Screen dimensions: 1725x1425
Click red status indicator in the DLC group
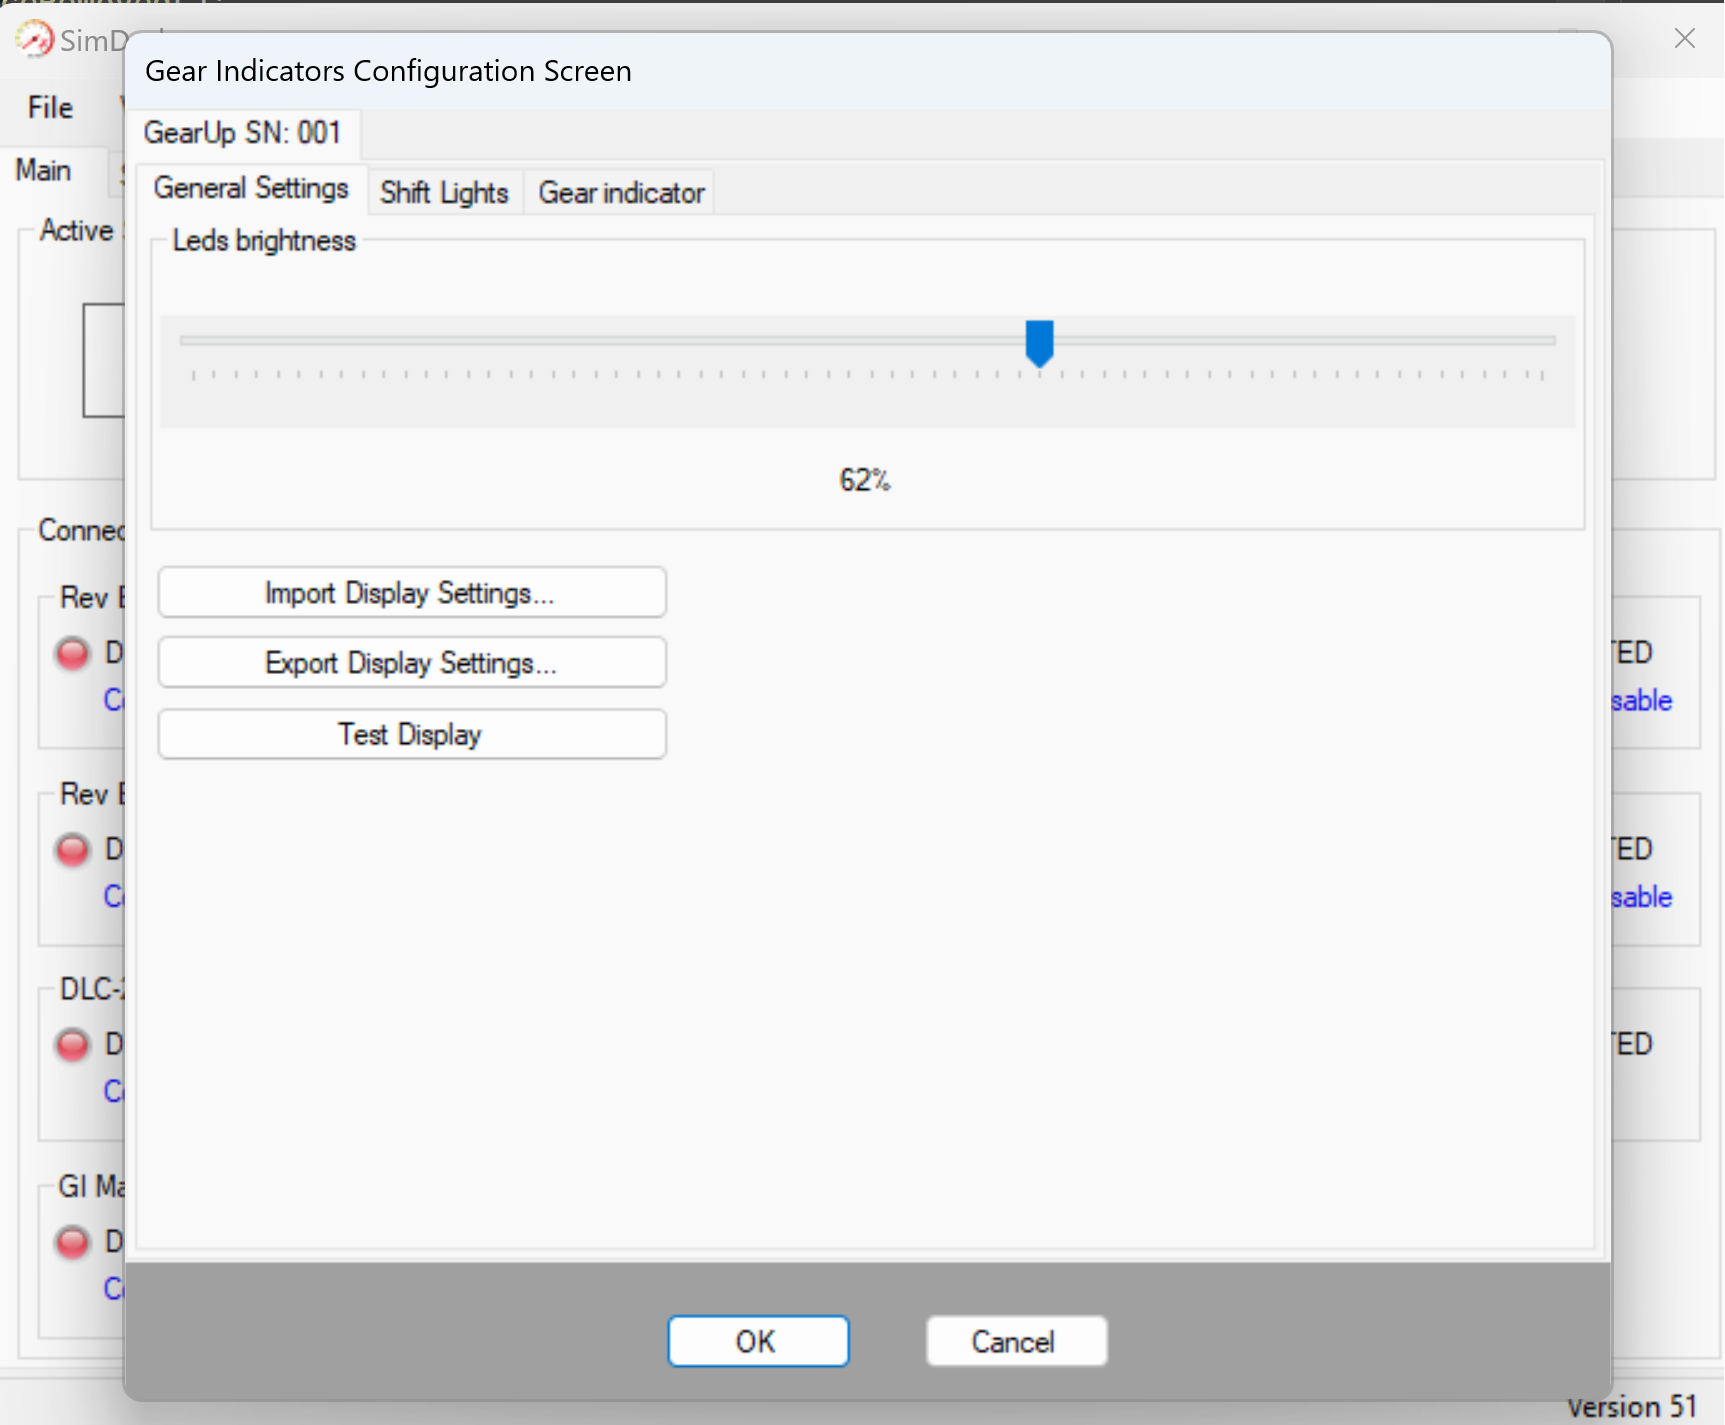[x=72, y=1045]
